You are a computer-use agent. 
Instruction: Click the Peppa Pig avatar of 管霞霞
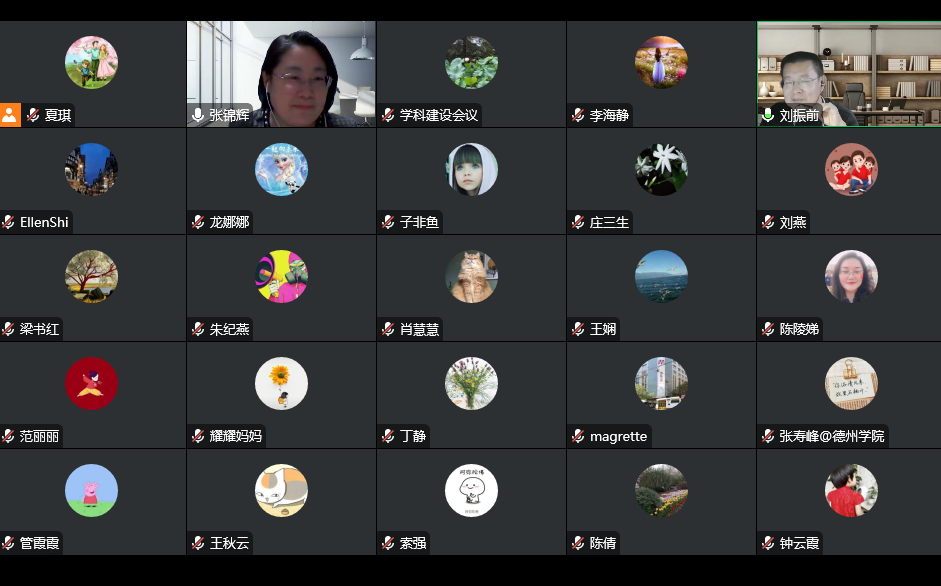click(x=91, y=491)
